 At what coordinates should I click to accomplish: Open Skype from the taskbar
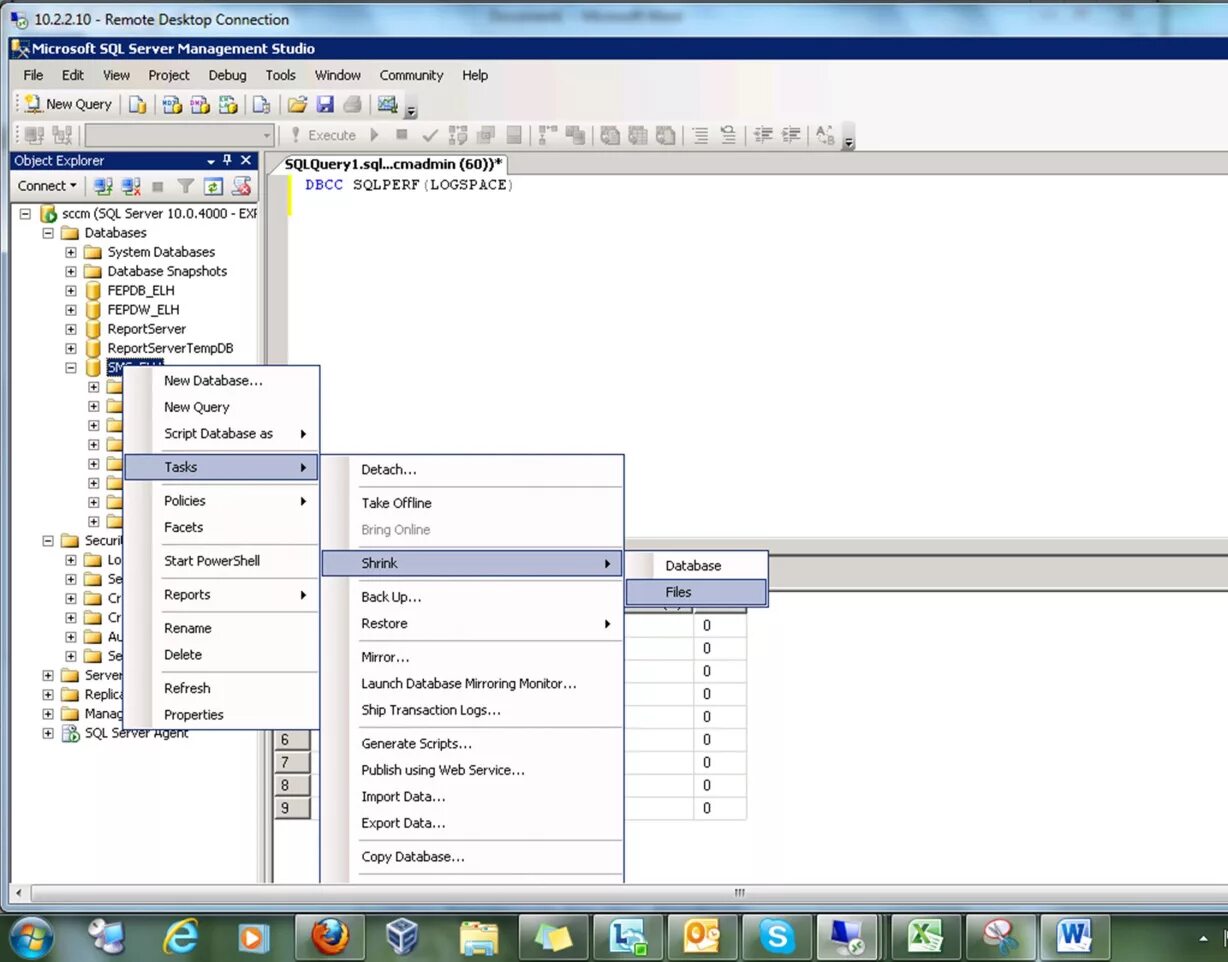[x=776, y=937]
